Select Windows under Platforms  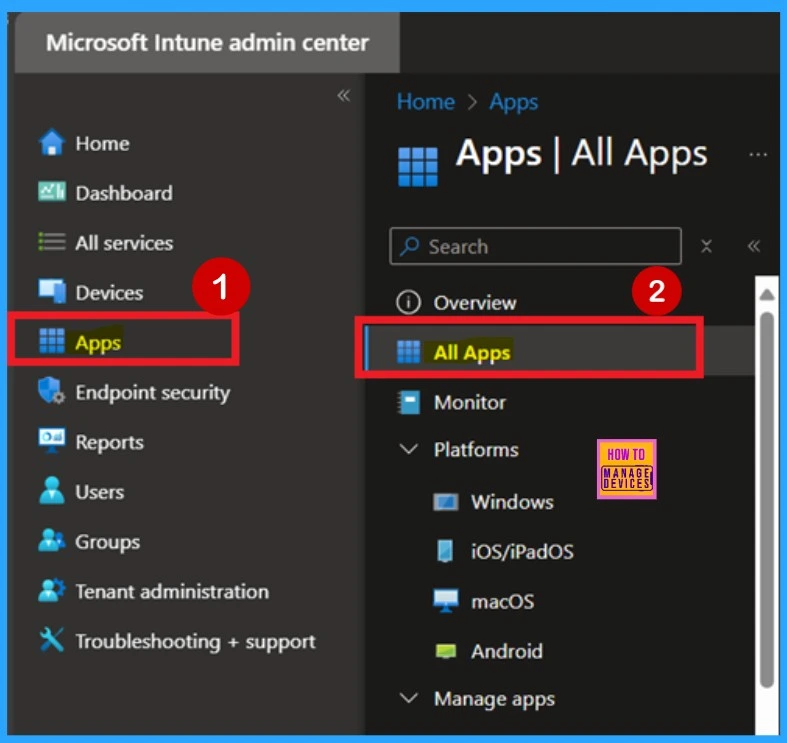[x=512, y=502]
